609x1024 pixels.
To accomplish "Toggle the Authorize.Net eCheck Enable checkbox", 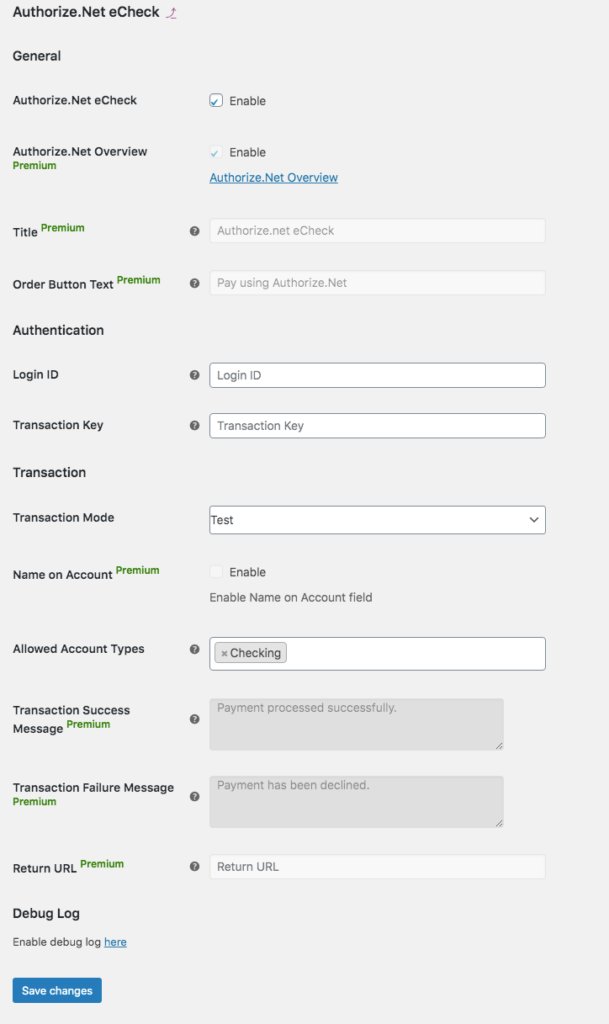I will (216, 101).
